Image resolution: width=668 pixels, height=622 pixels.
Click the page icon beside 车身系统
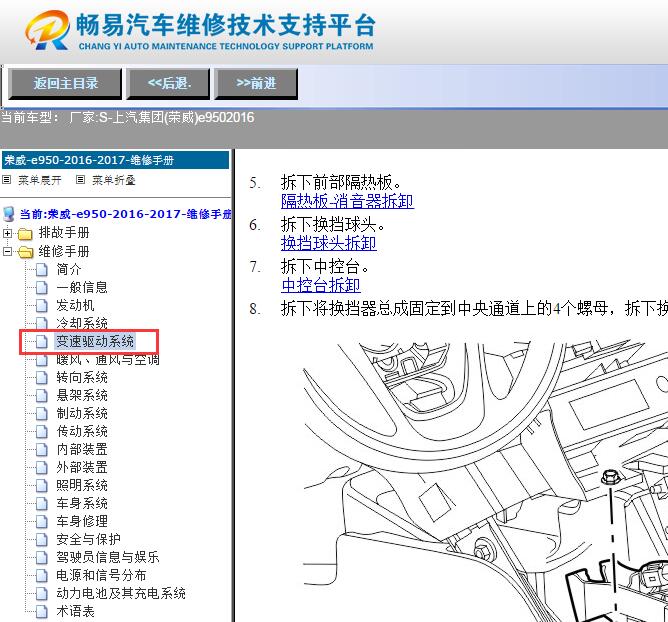(x=41, y=504)
